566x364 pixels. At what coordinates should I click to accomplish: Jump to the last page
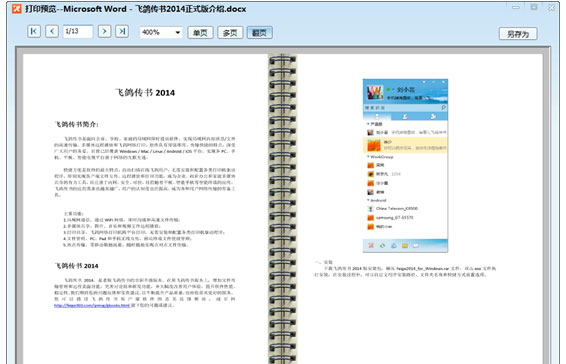pyautogui.click(x=122, y=31)
